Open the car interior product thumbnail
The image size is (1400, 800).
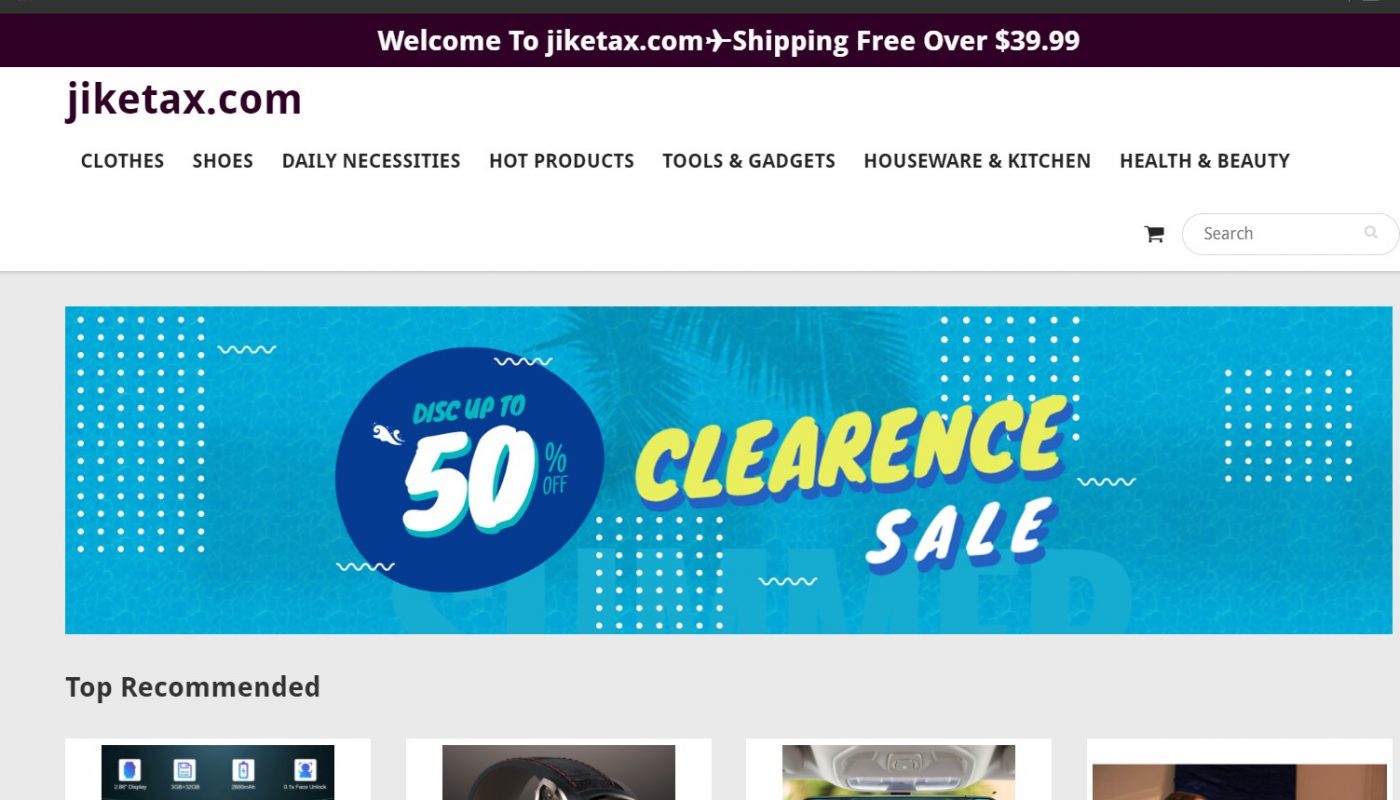tap(898, 772)
